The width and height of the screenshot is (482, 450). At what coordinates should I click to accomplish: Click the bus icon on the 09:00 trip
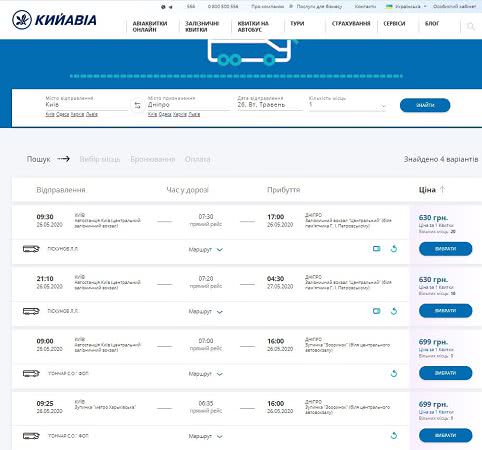tap(31, 373)
